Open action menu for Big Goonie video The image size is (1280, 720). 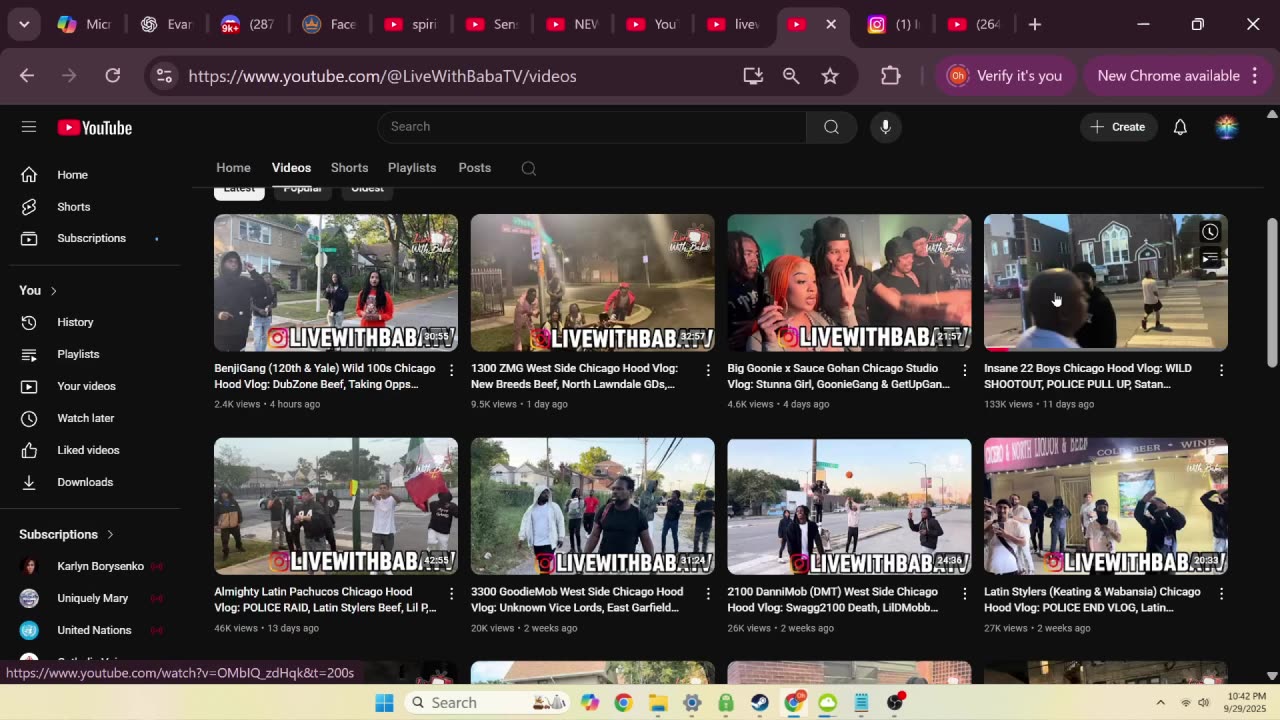tap(965, 370)
